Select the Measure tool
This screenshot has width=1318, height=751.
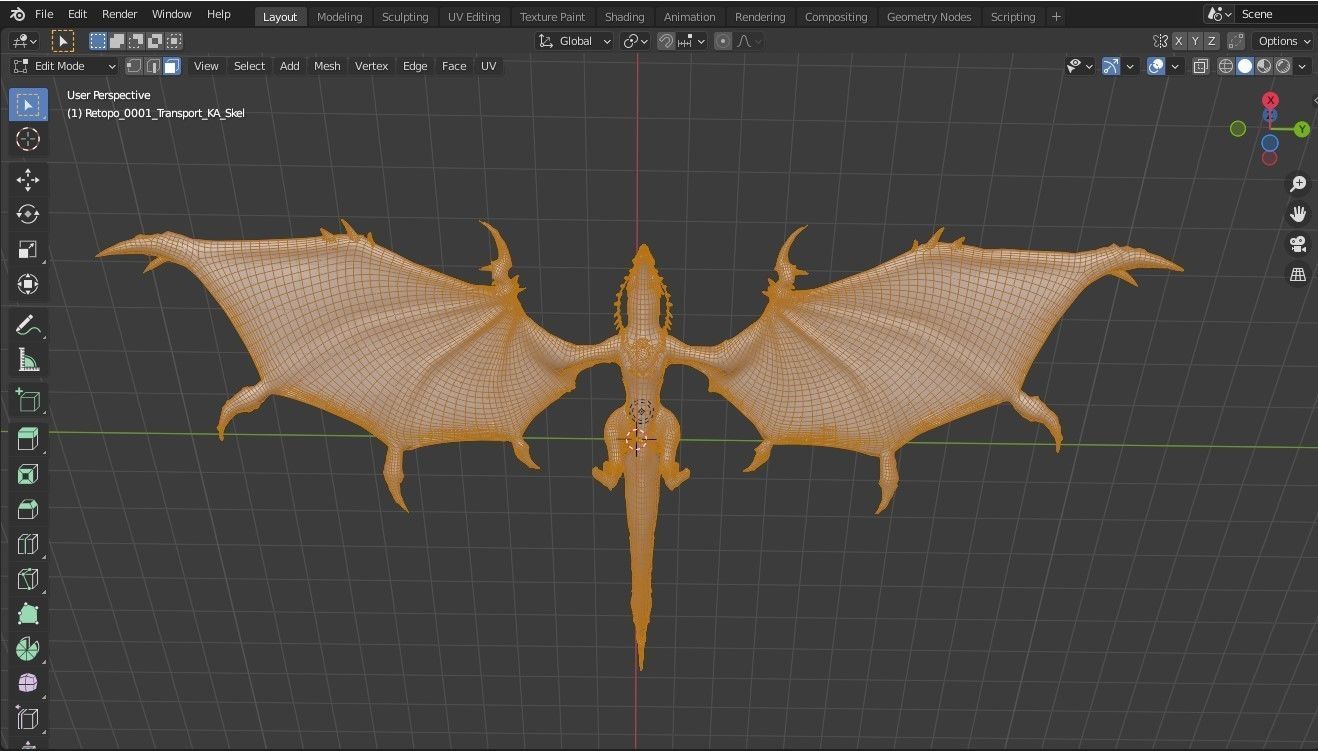(x=28, y=360)
